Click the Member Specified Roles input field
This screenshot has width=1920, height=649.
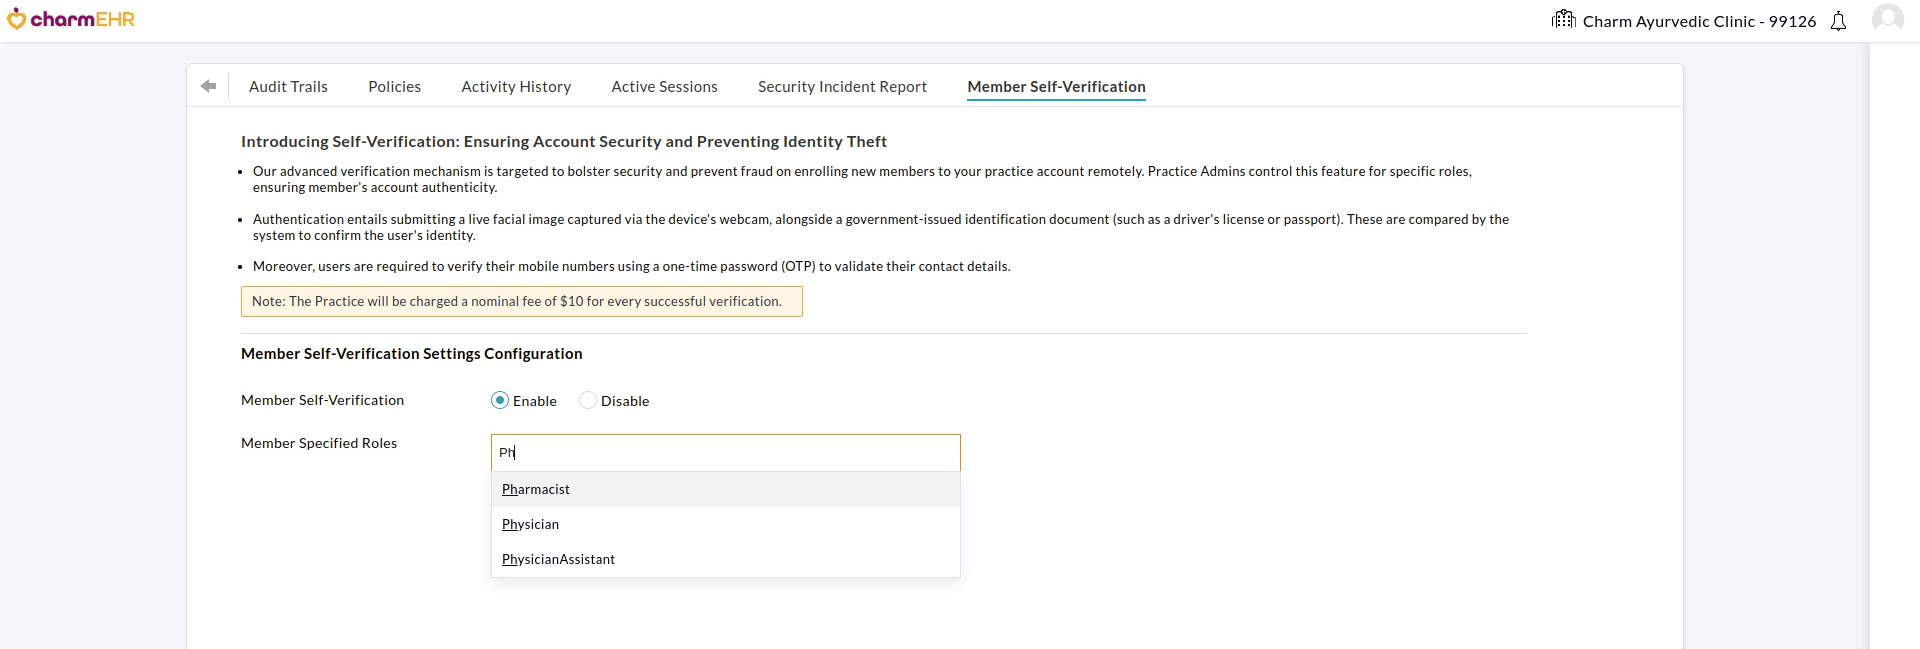725,453
